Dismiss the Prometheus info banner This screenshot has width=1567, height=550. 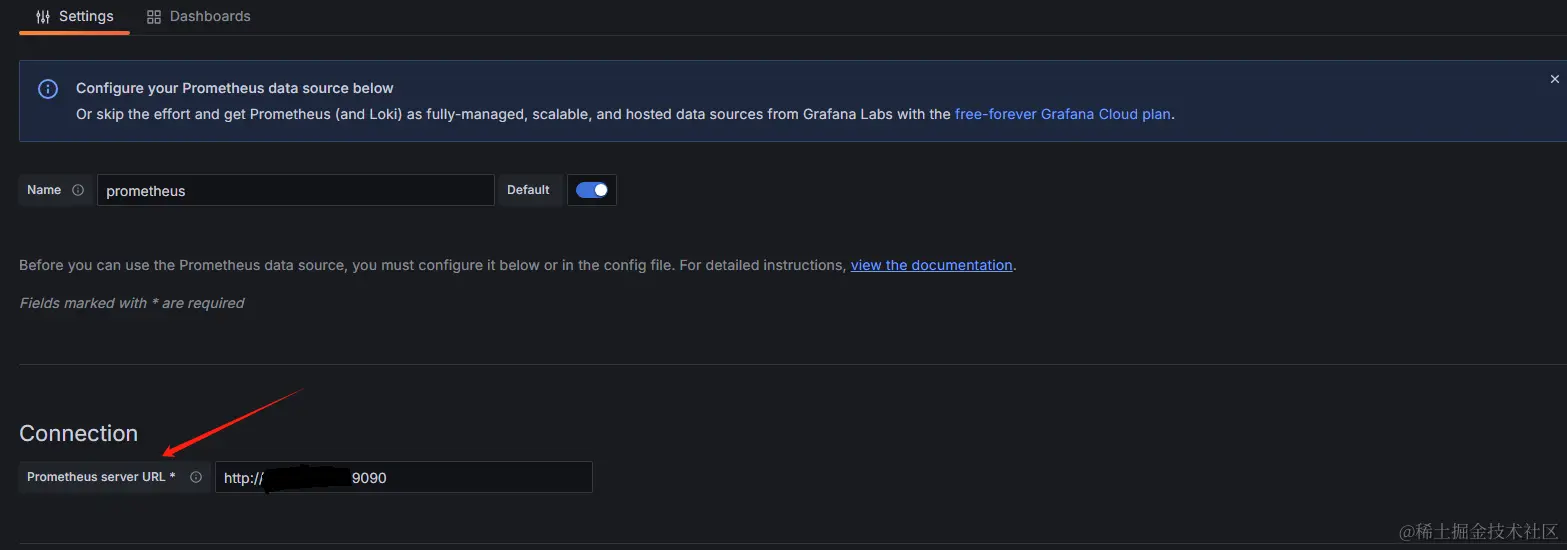pos(1554,79)
